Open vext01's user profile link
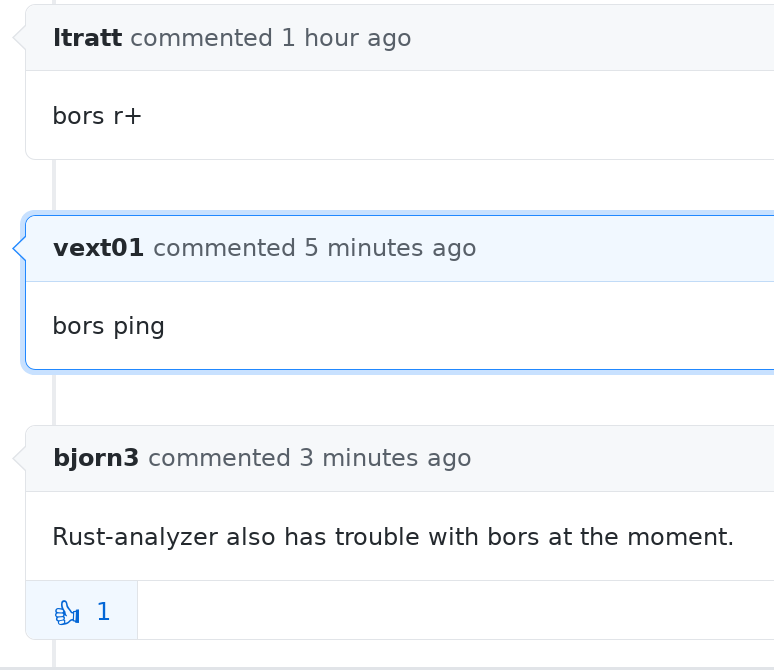 [98, 248]
